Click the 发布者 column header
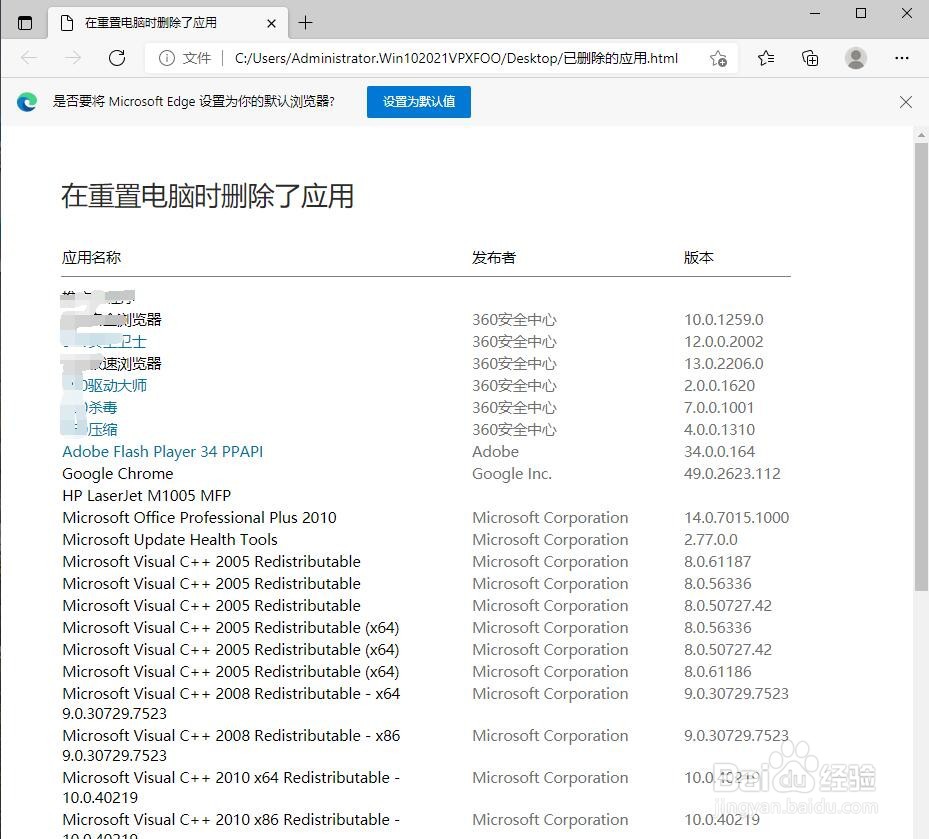Image resolution: width=929 pixels, height=839 pixels. point(494,258)
